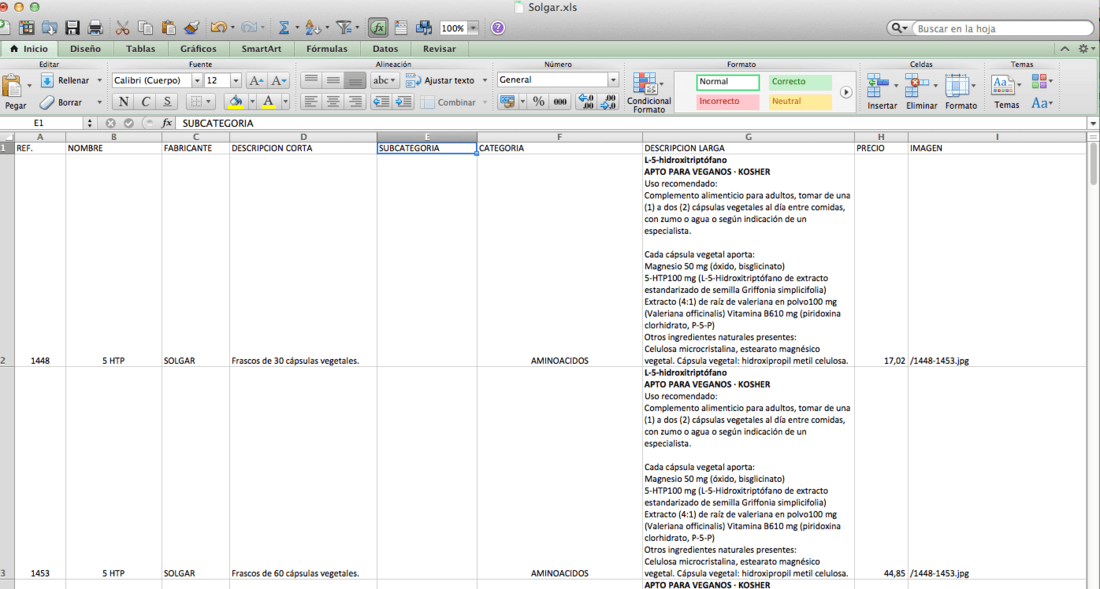Apply currency format icon

(507, 102)
